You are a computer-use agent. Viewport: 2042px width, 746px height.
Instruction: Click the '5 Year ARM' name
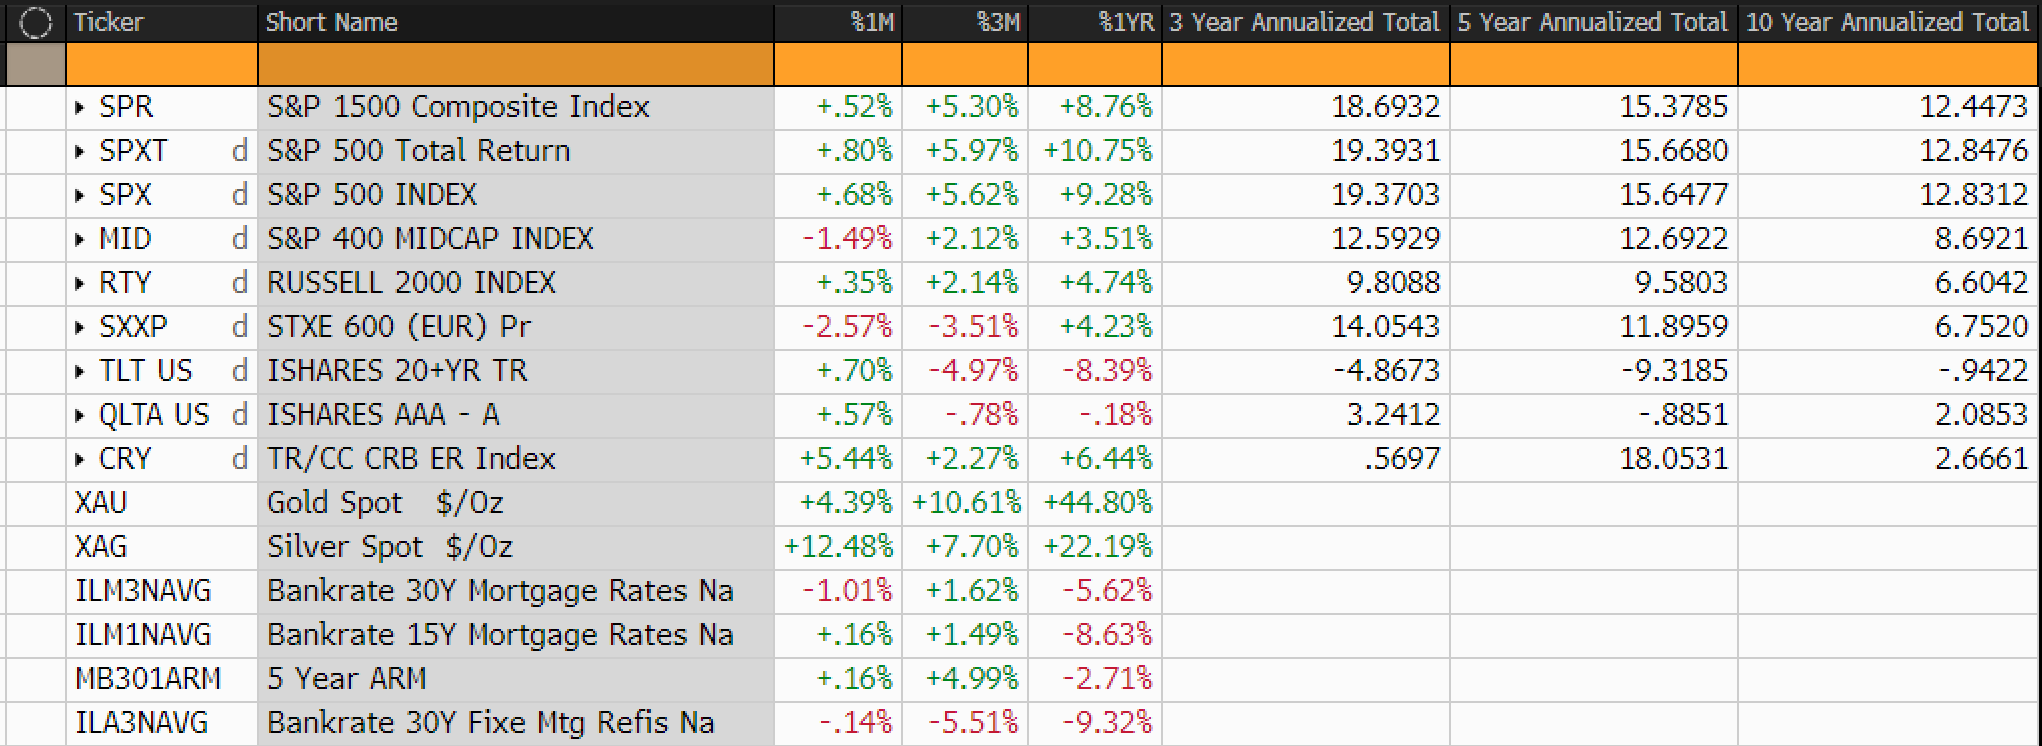(x=347, y=679)
